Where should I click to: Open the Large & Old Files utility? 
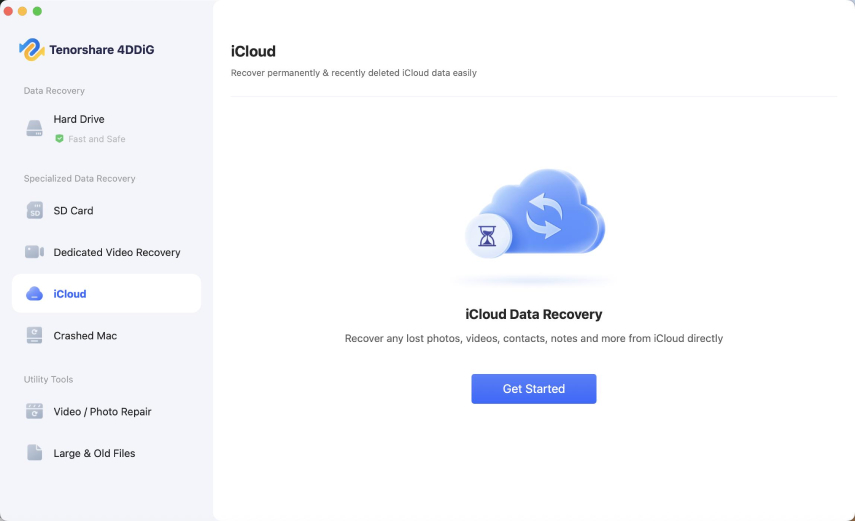94,453
